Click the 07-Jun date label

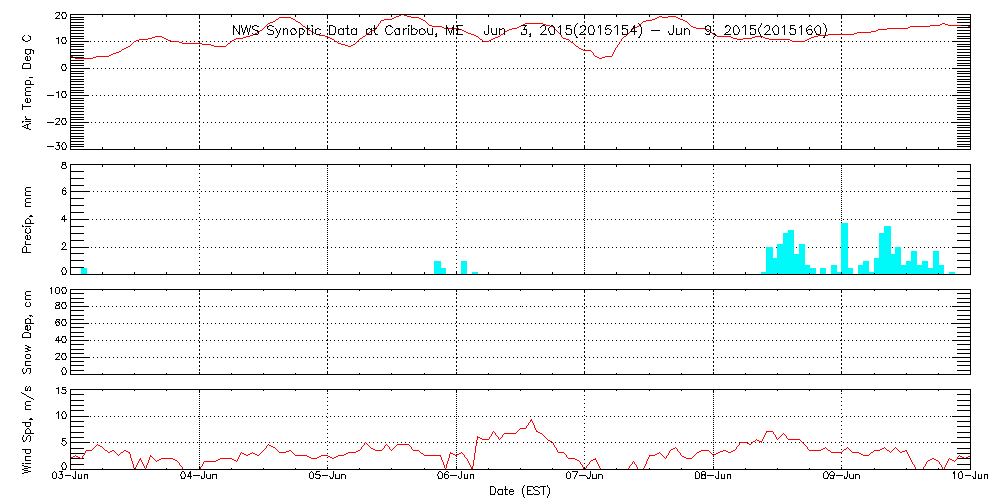[x=585, y=477]
